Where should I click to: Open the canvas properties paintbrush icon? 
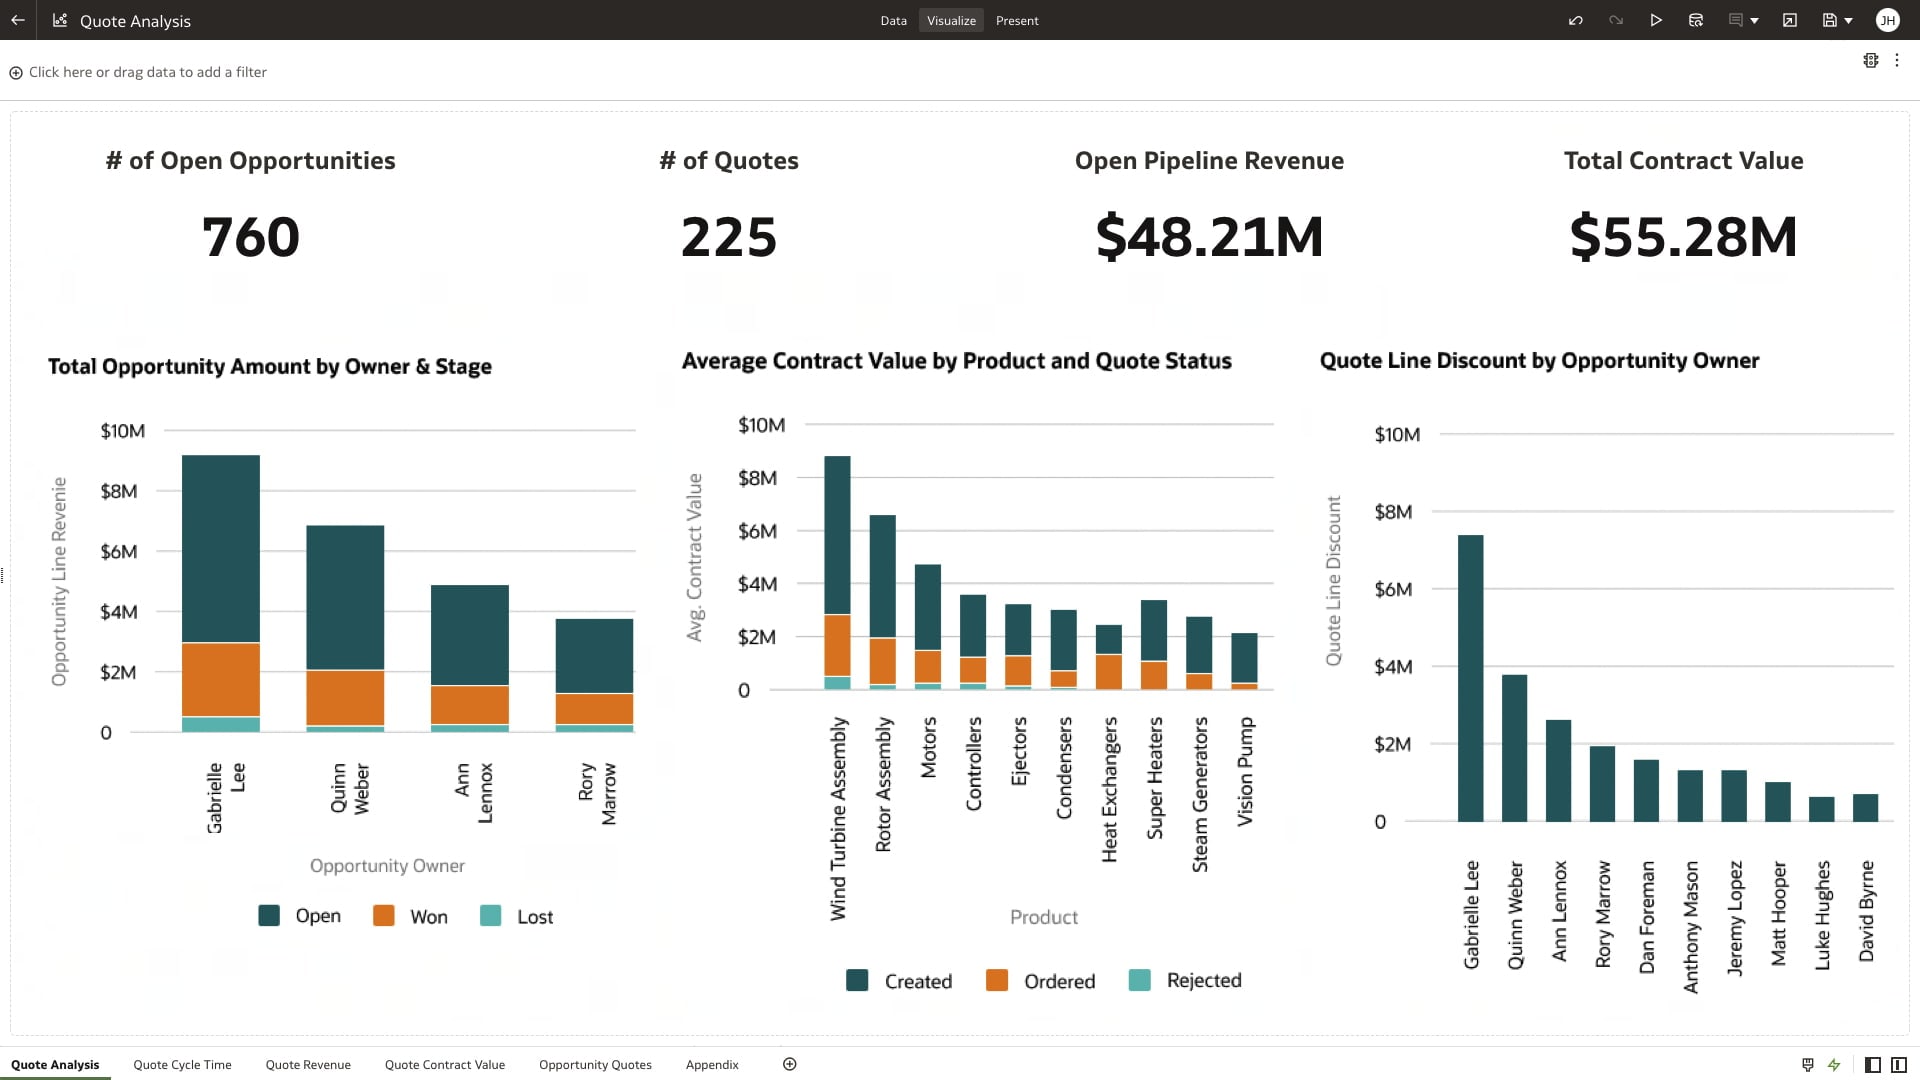tap(1807, 1065)
